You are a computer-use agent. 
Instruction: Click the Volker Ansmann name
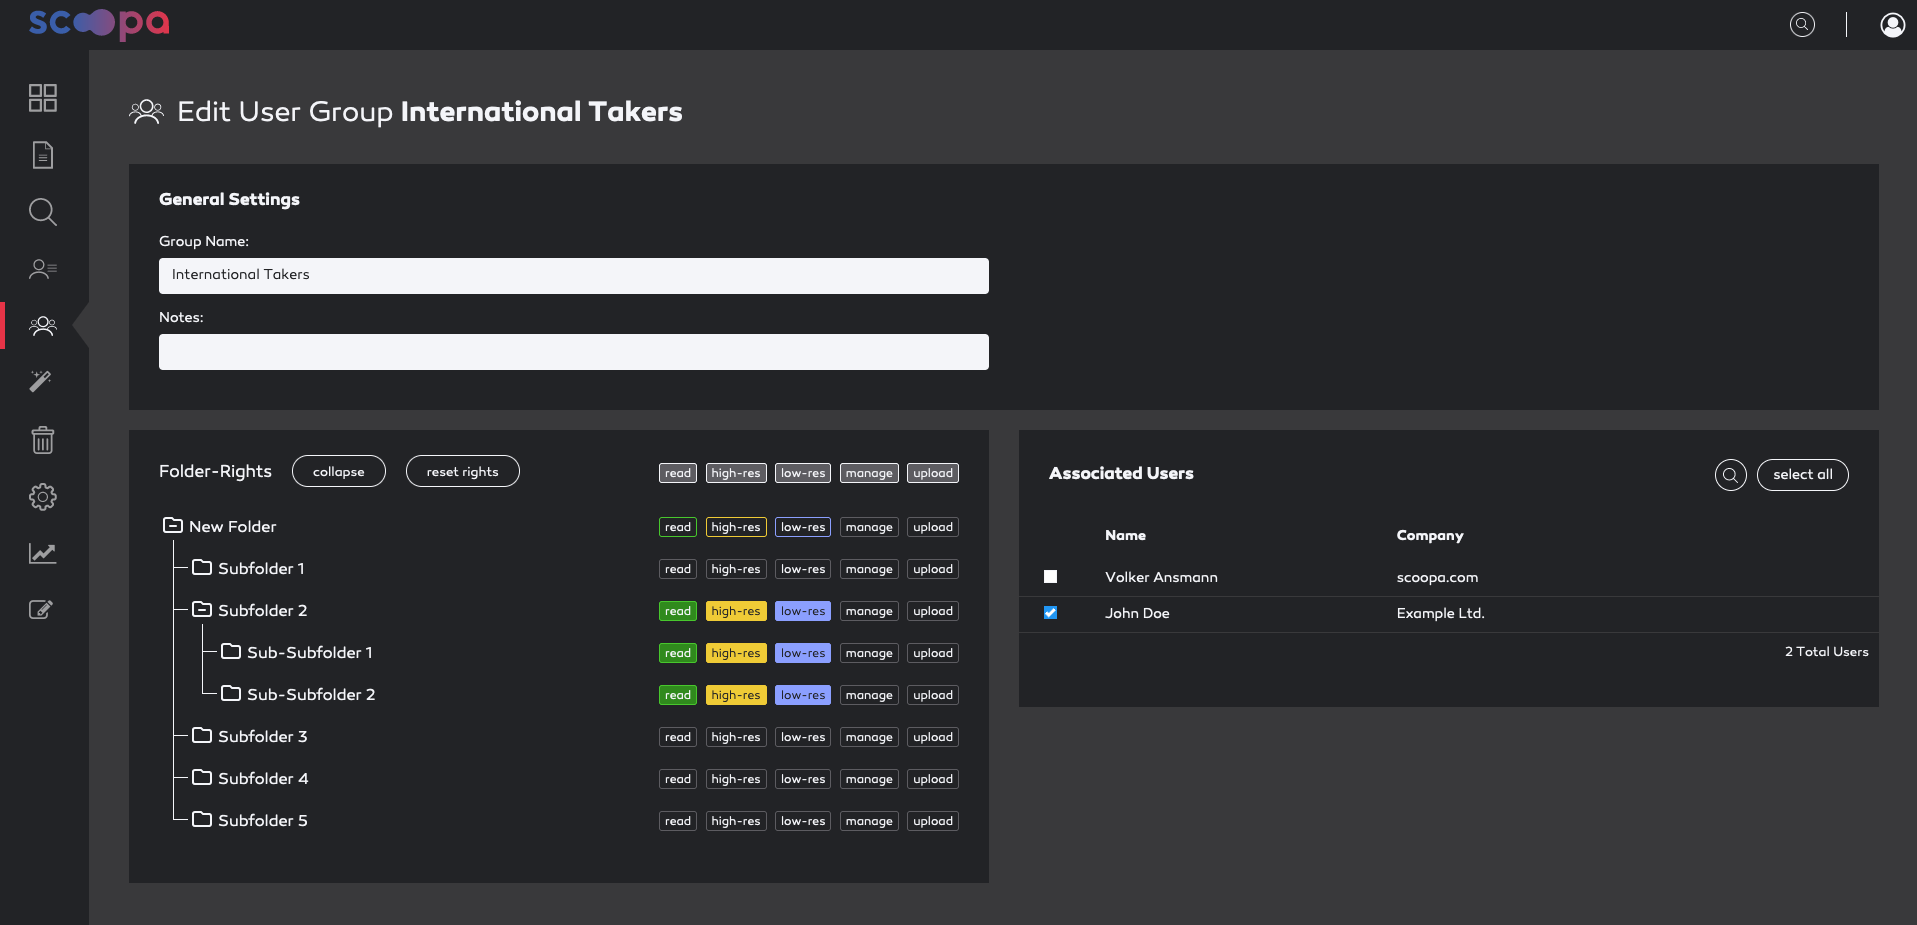[1161, 577]
